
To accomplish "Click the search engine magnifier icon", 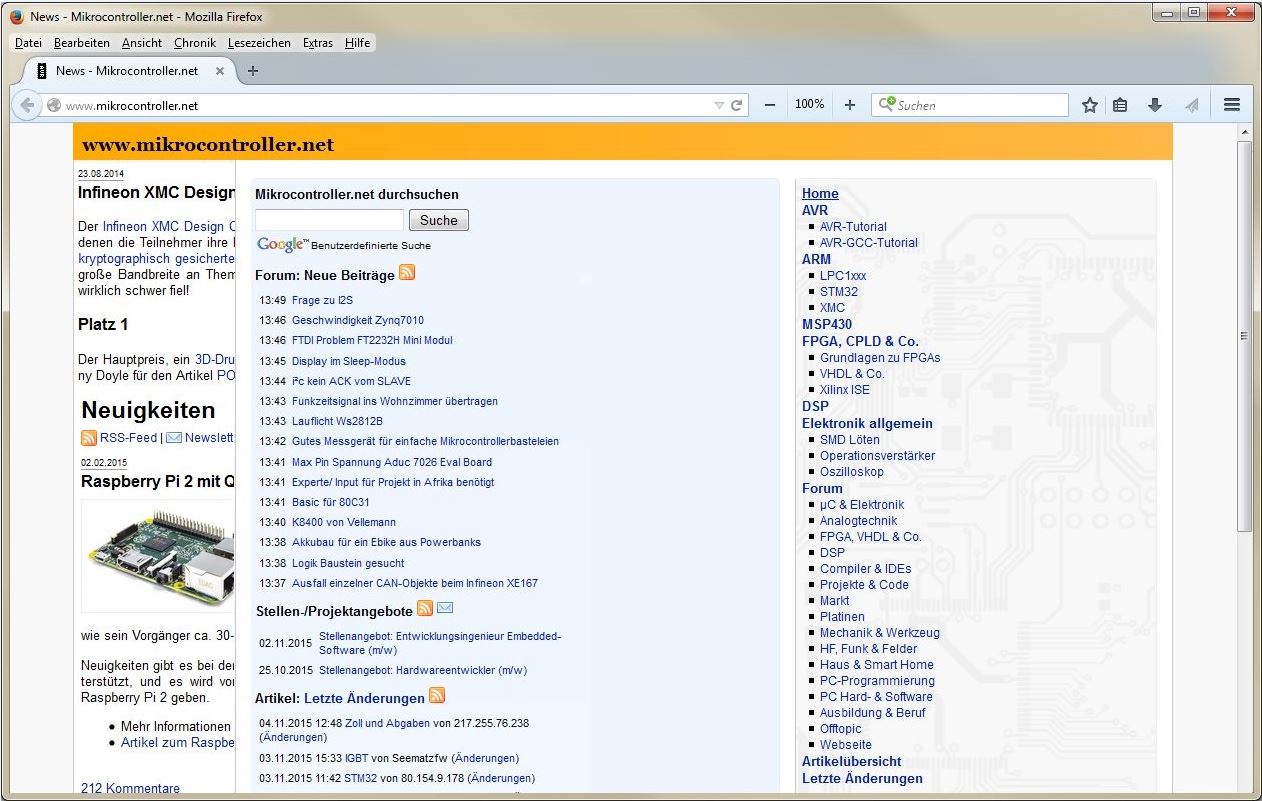I will (x=886, y=104).
